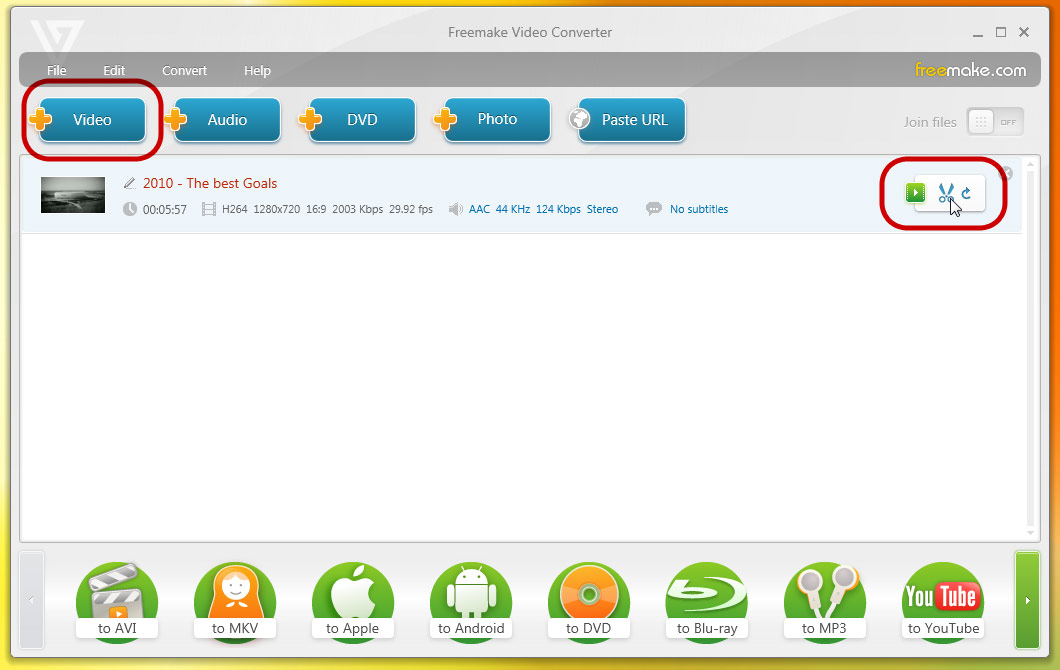Click 'No subtitles' to change subtitle settings
The image size is (1060, 670).
tap(699, 209)
